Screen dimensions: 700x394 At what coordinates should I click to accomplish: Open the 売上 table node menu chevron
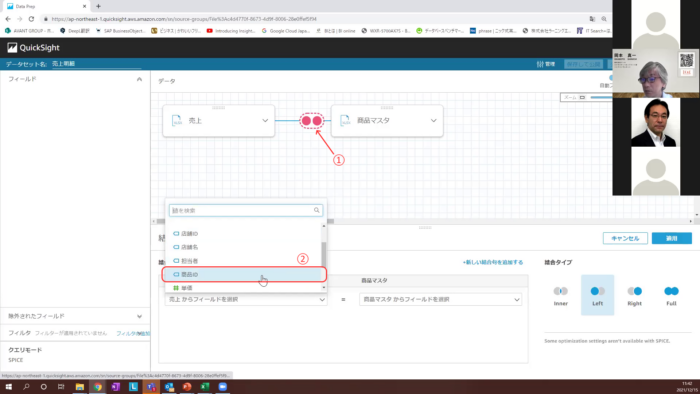click(265, 120)
